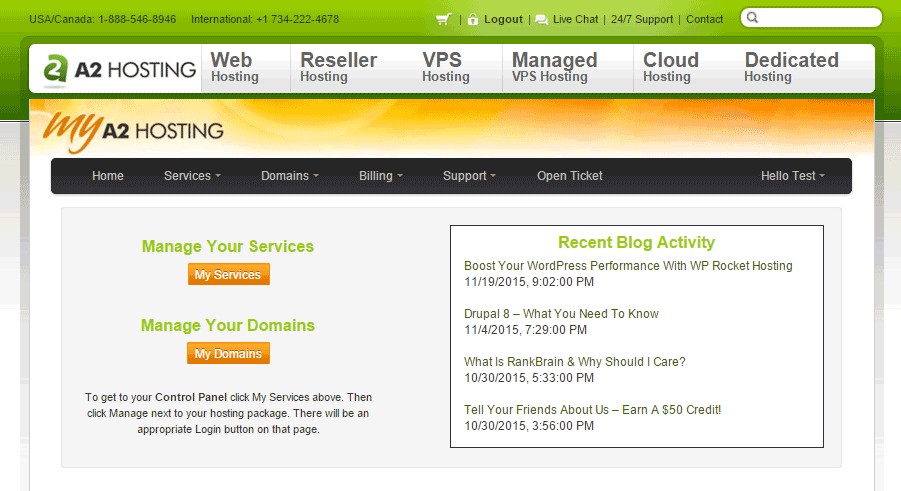Click the Manage Your Domains heading
Viewport: 901px width, 491px height.
tap(228, 325)
